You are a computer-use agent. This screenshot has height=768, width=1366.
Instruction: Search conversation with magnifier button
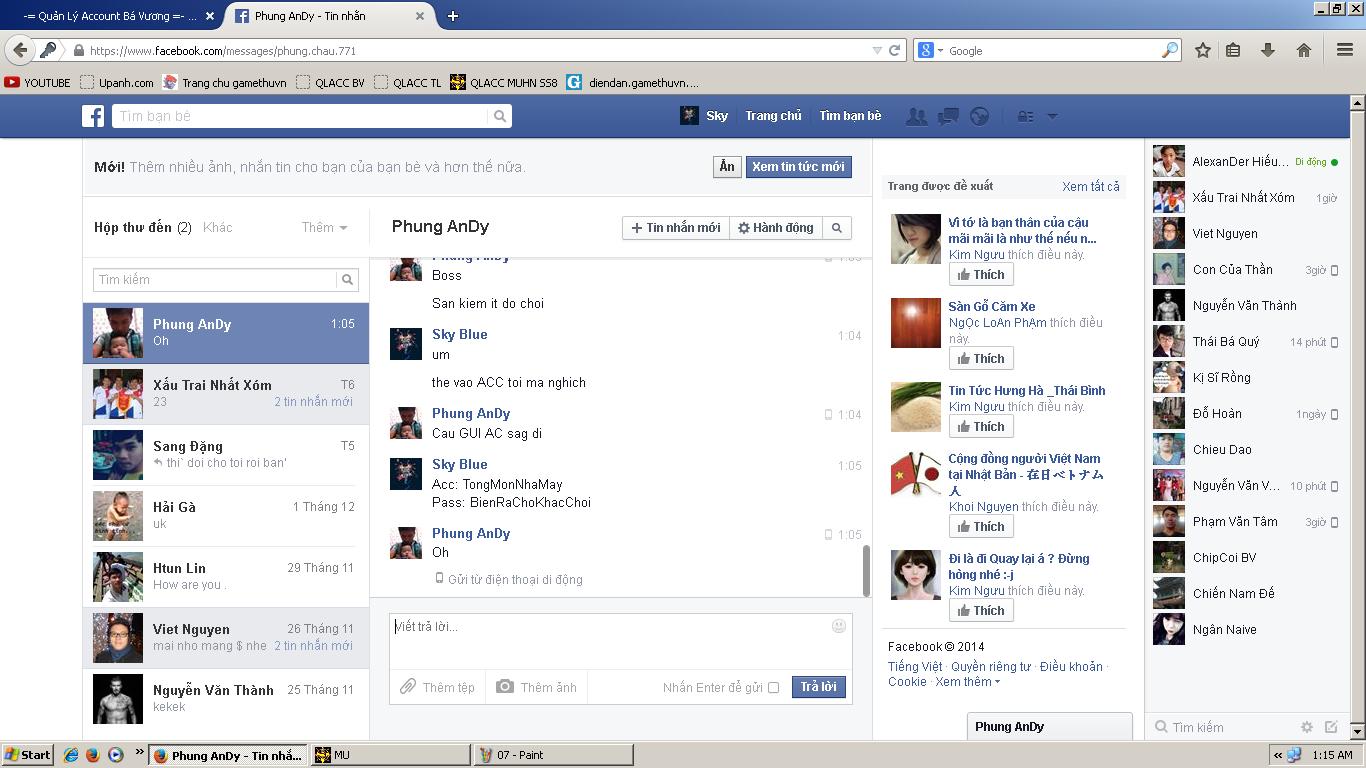click(837, 228)
